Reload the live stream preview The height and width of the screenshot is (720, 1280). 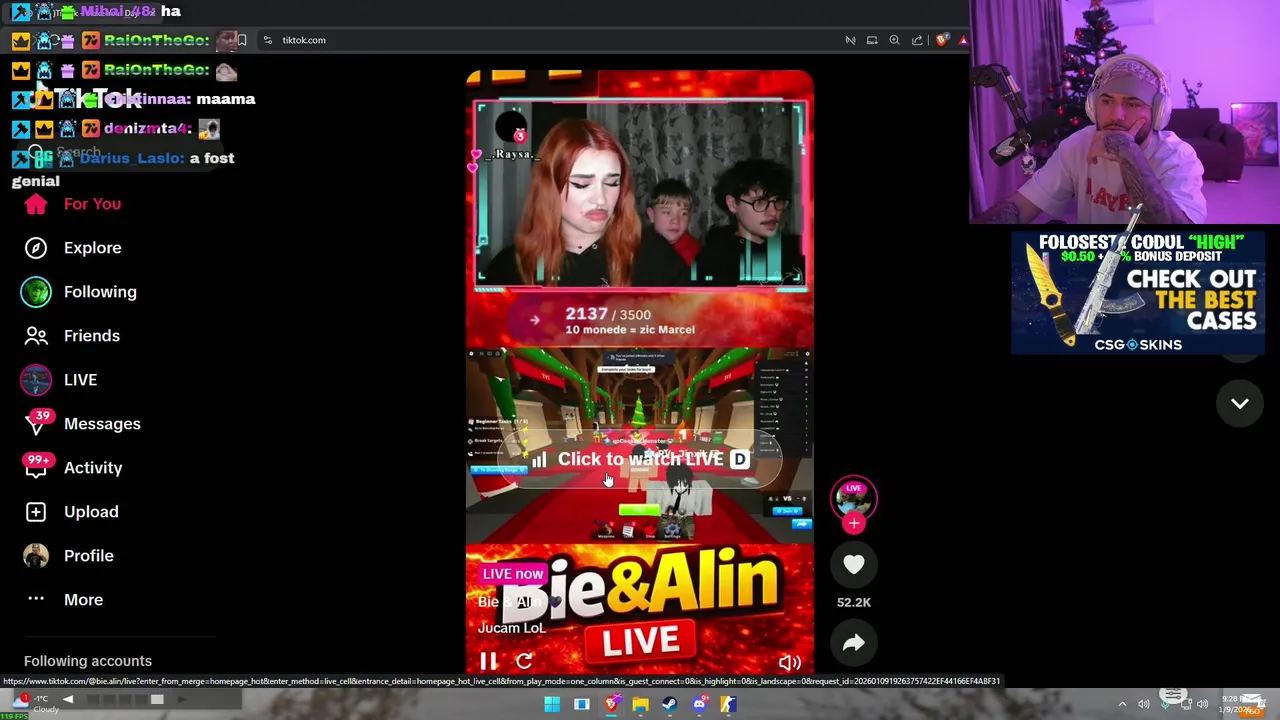click(524, 661)
